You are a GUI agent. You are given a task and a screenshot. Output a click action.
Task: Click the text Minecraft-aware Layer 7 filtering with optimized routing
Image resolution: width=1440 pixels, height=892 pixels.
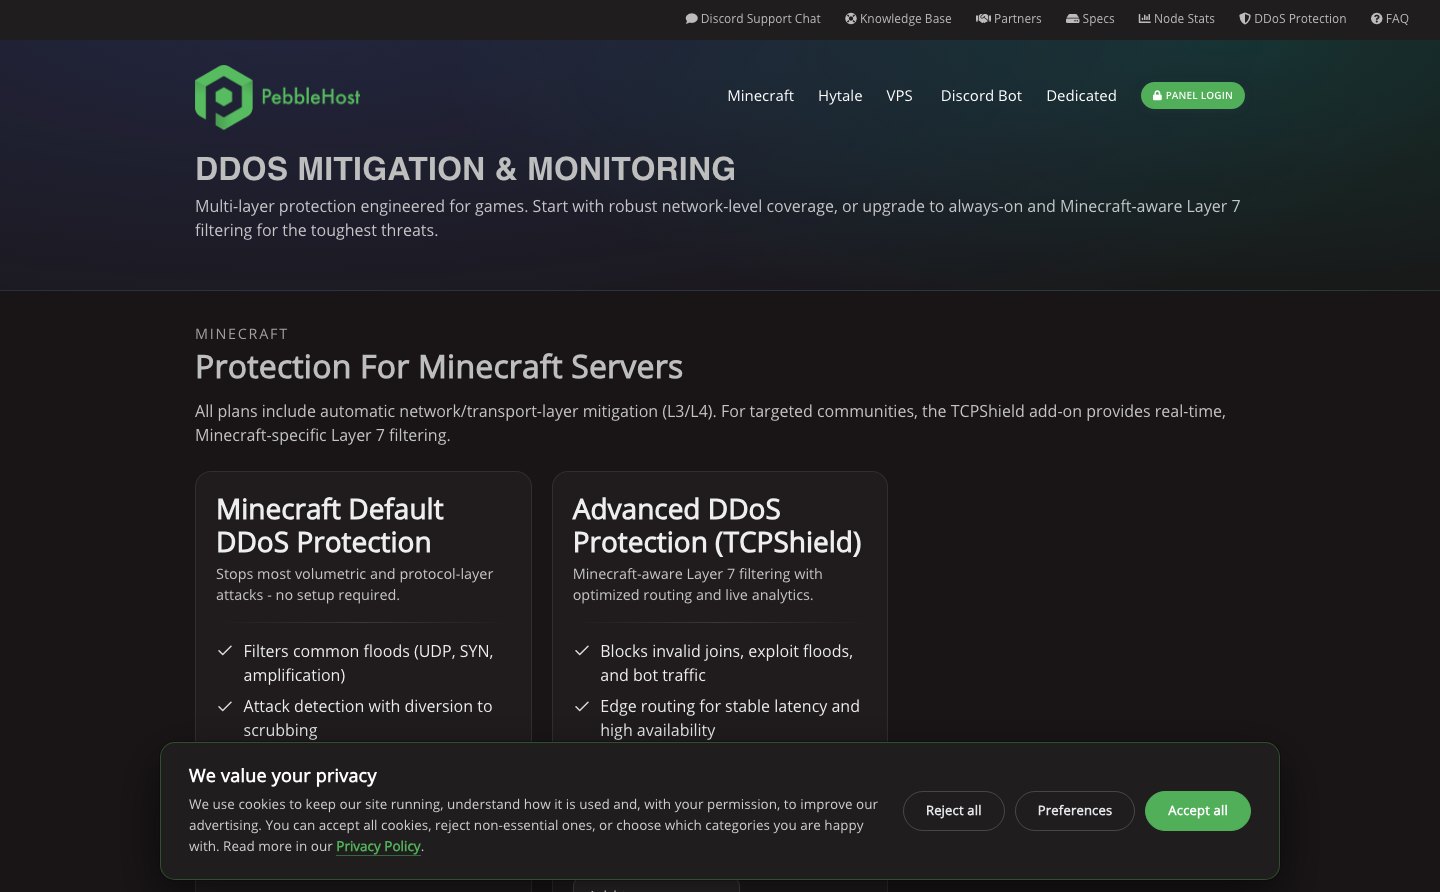coord(698,584)
